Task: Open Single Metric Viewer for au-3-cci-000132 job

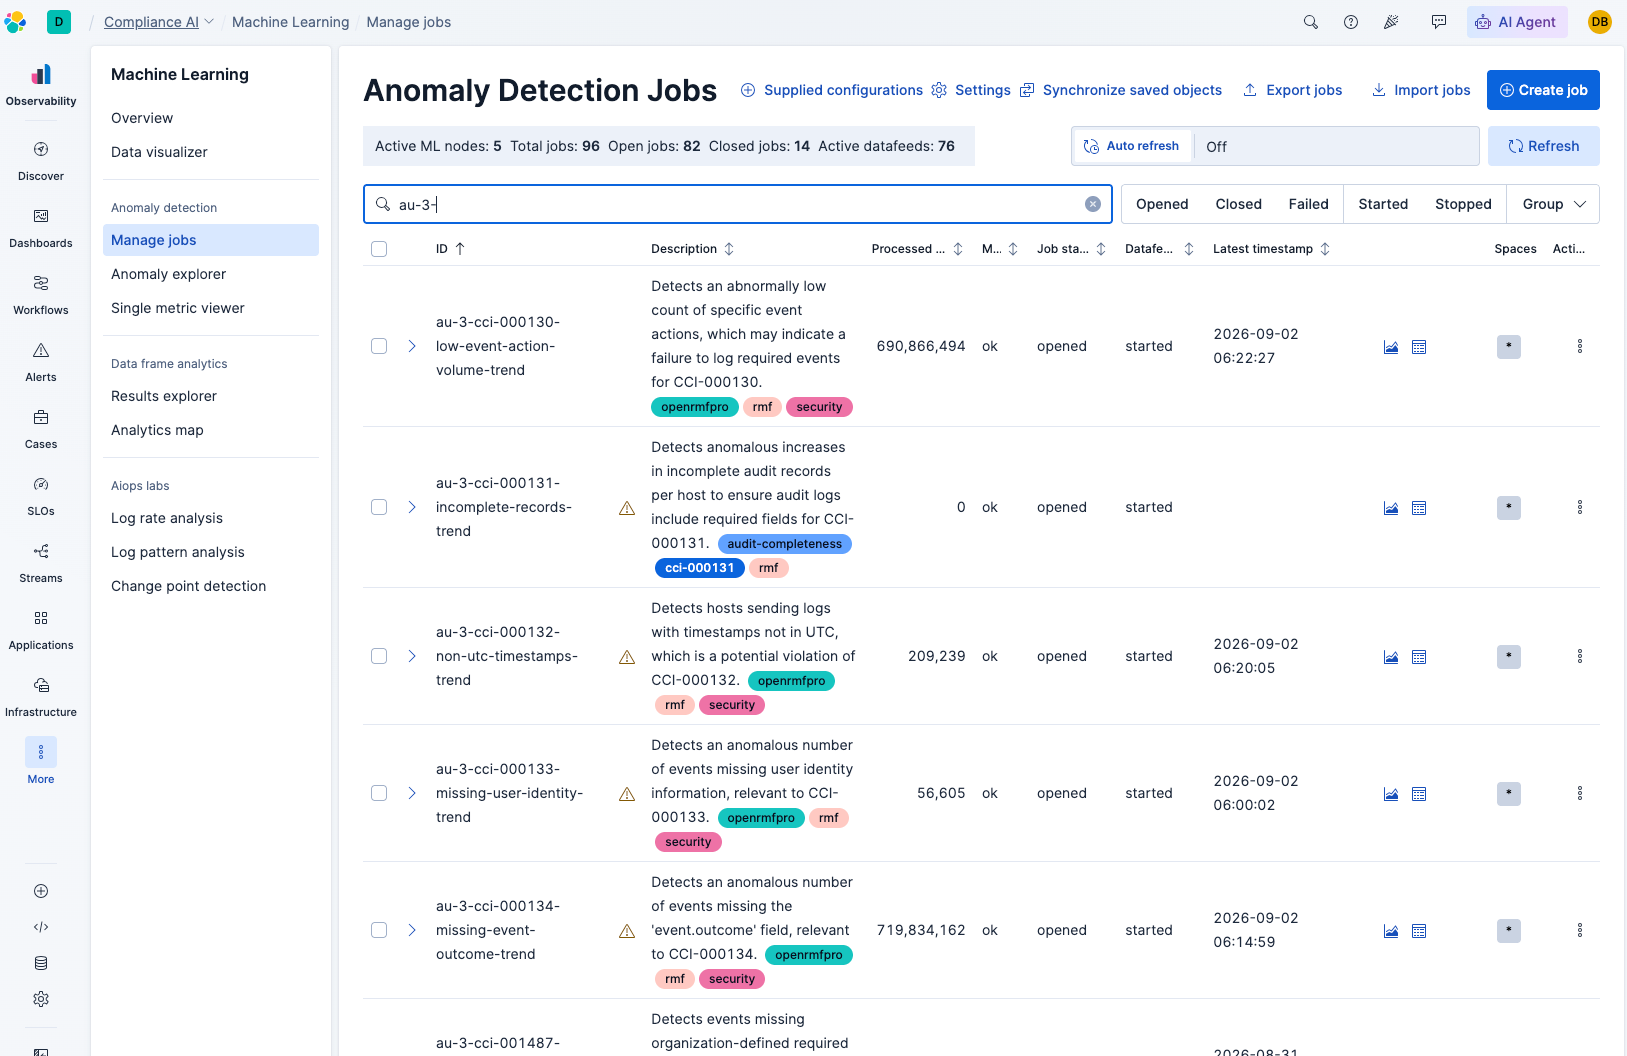Action: point(1391,657)
